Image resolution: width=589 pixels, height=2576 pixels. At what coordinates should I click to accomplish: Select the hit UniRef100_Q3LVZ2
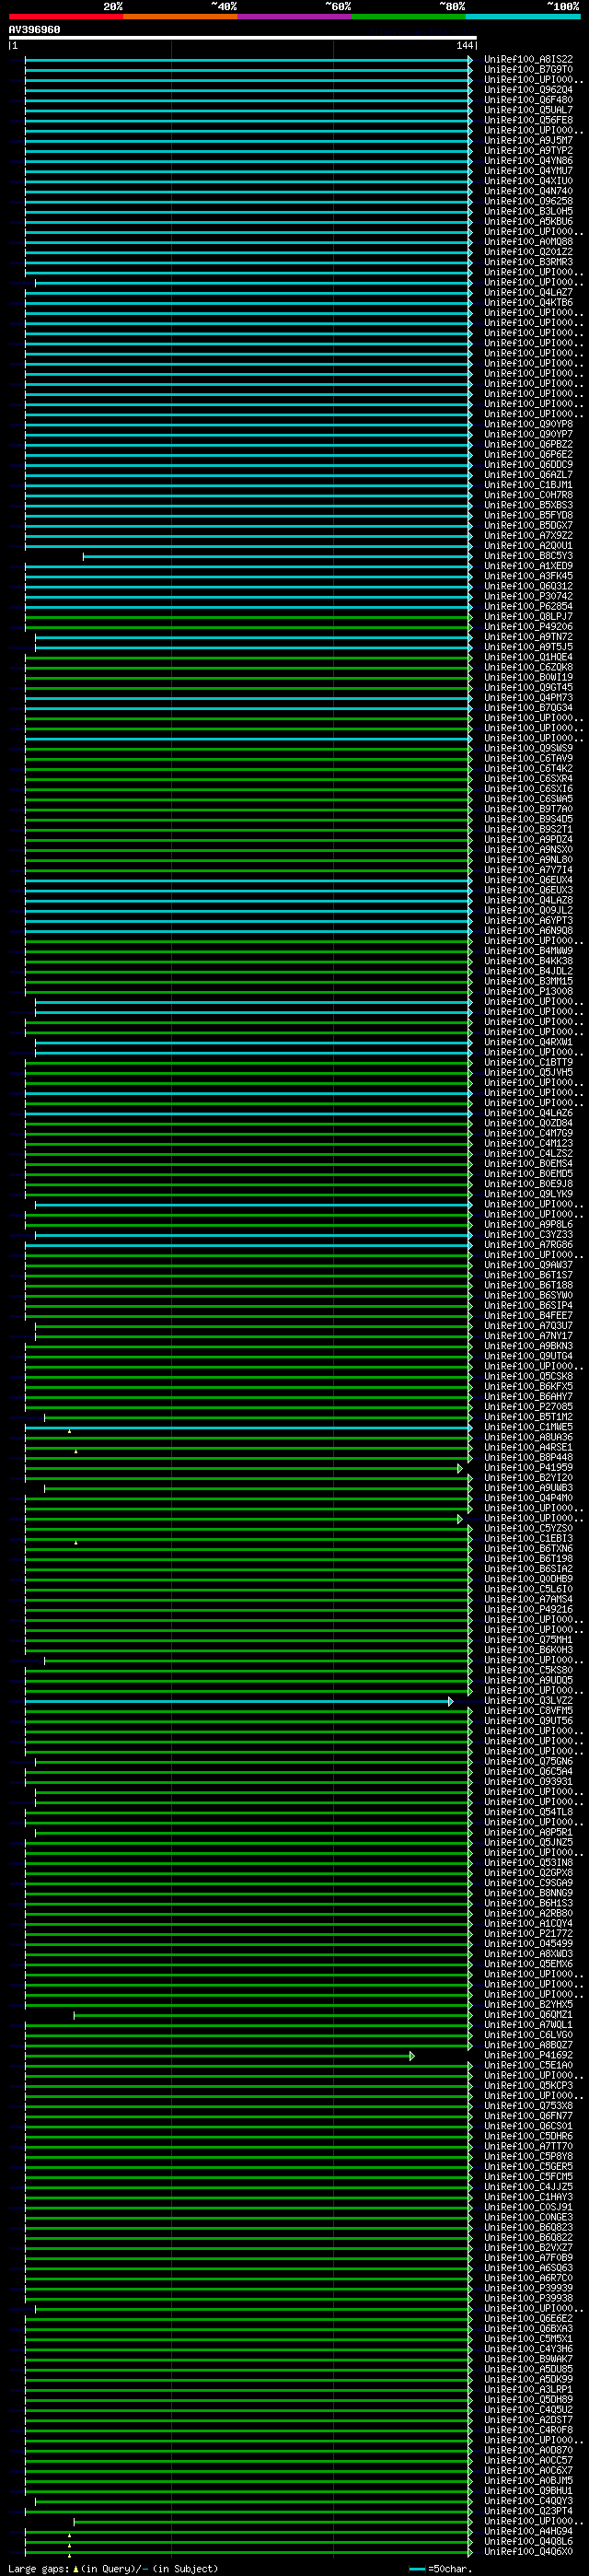529,1701
